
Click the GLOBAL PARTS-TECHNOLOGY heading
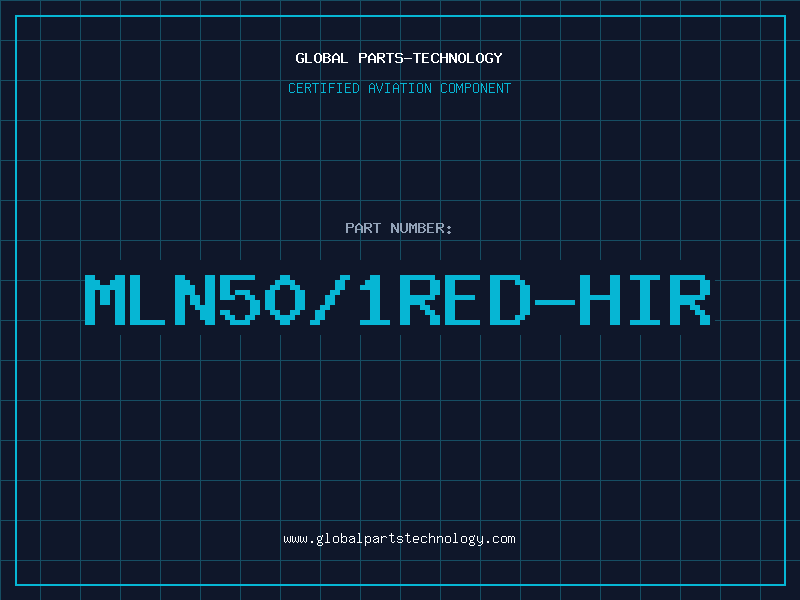point(399,58)
